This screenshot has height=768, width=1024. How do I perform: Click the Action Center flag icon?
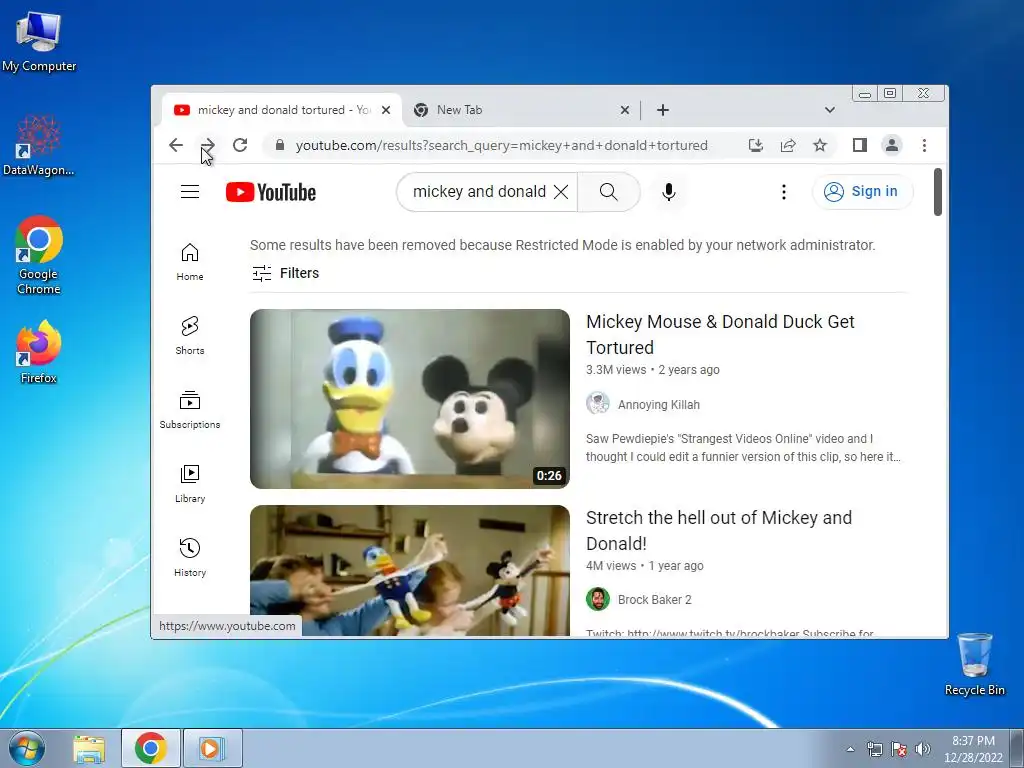[x=899, y=749]
